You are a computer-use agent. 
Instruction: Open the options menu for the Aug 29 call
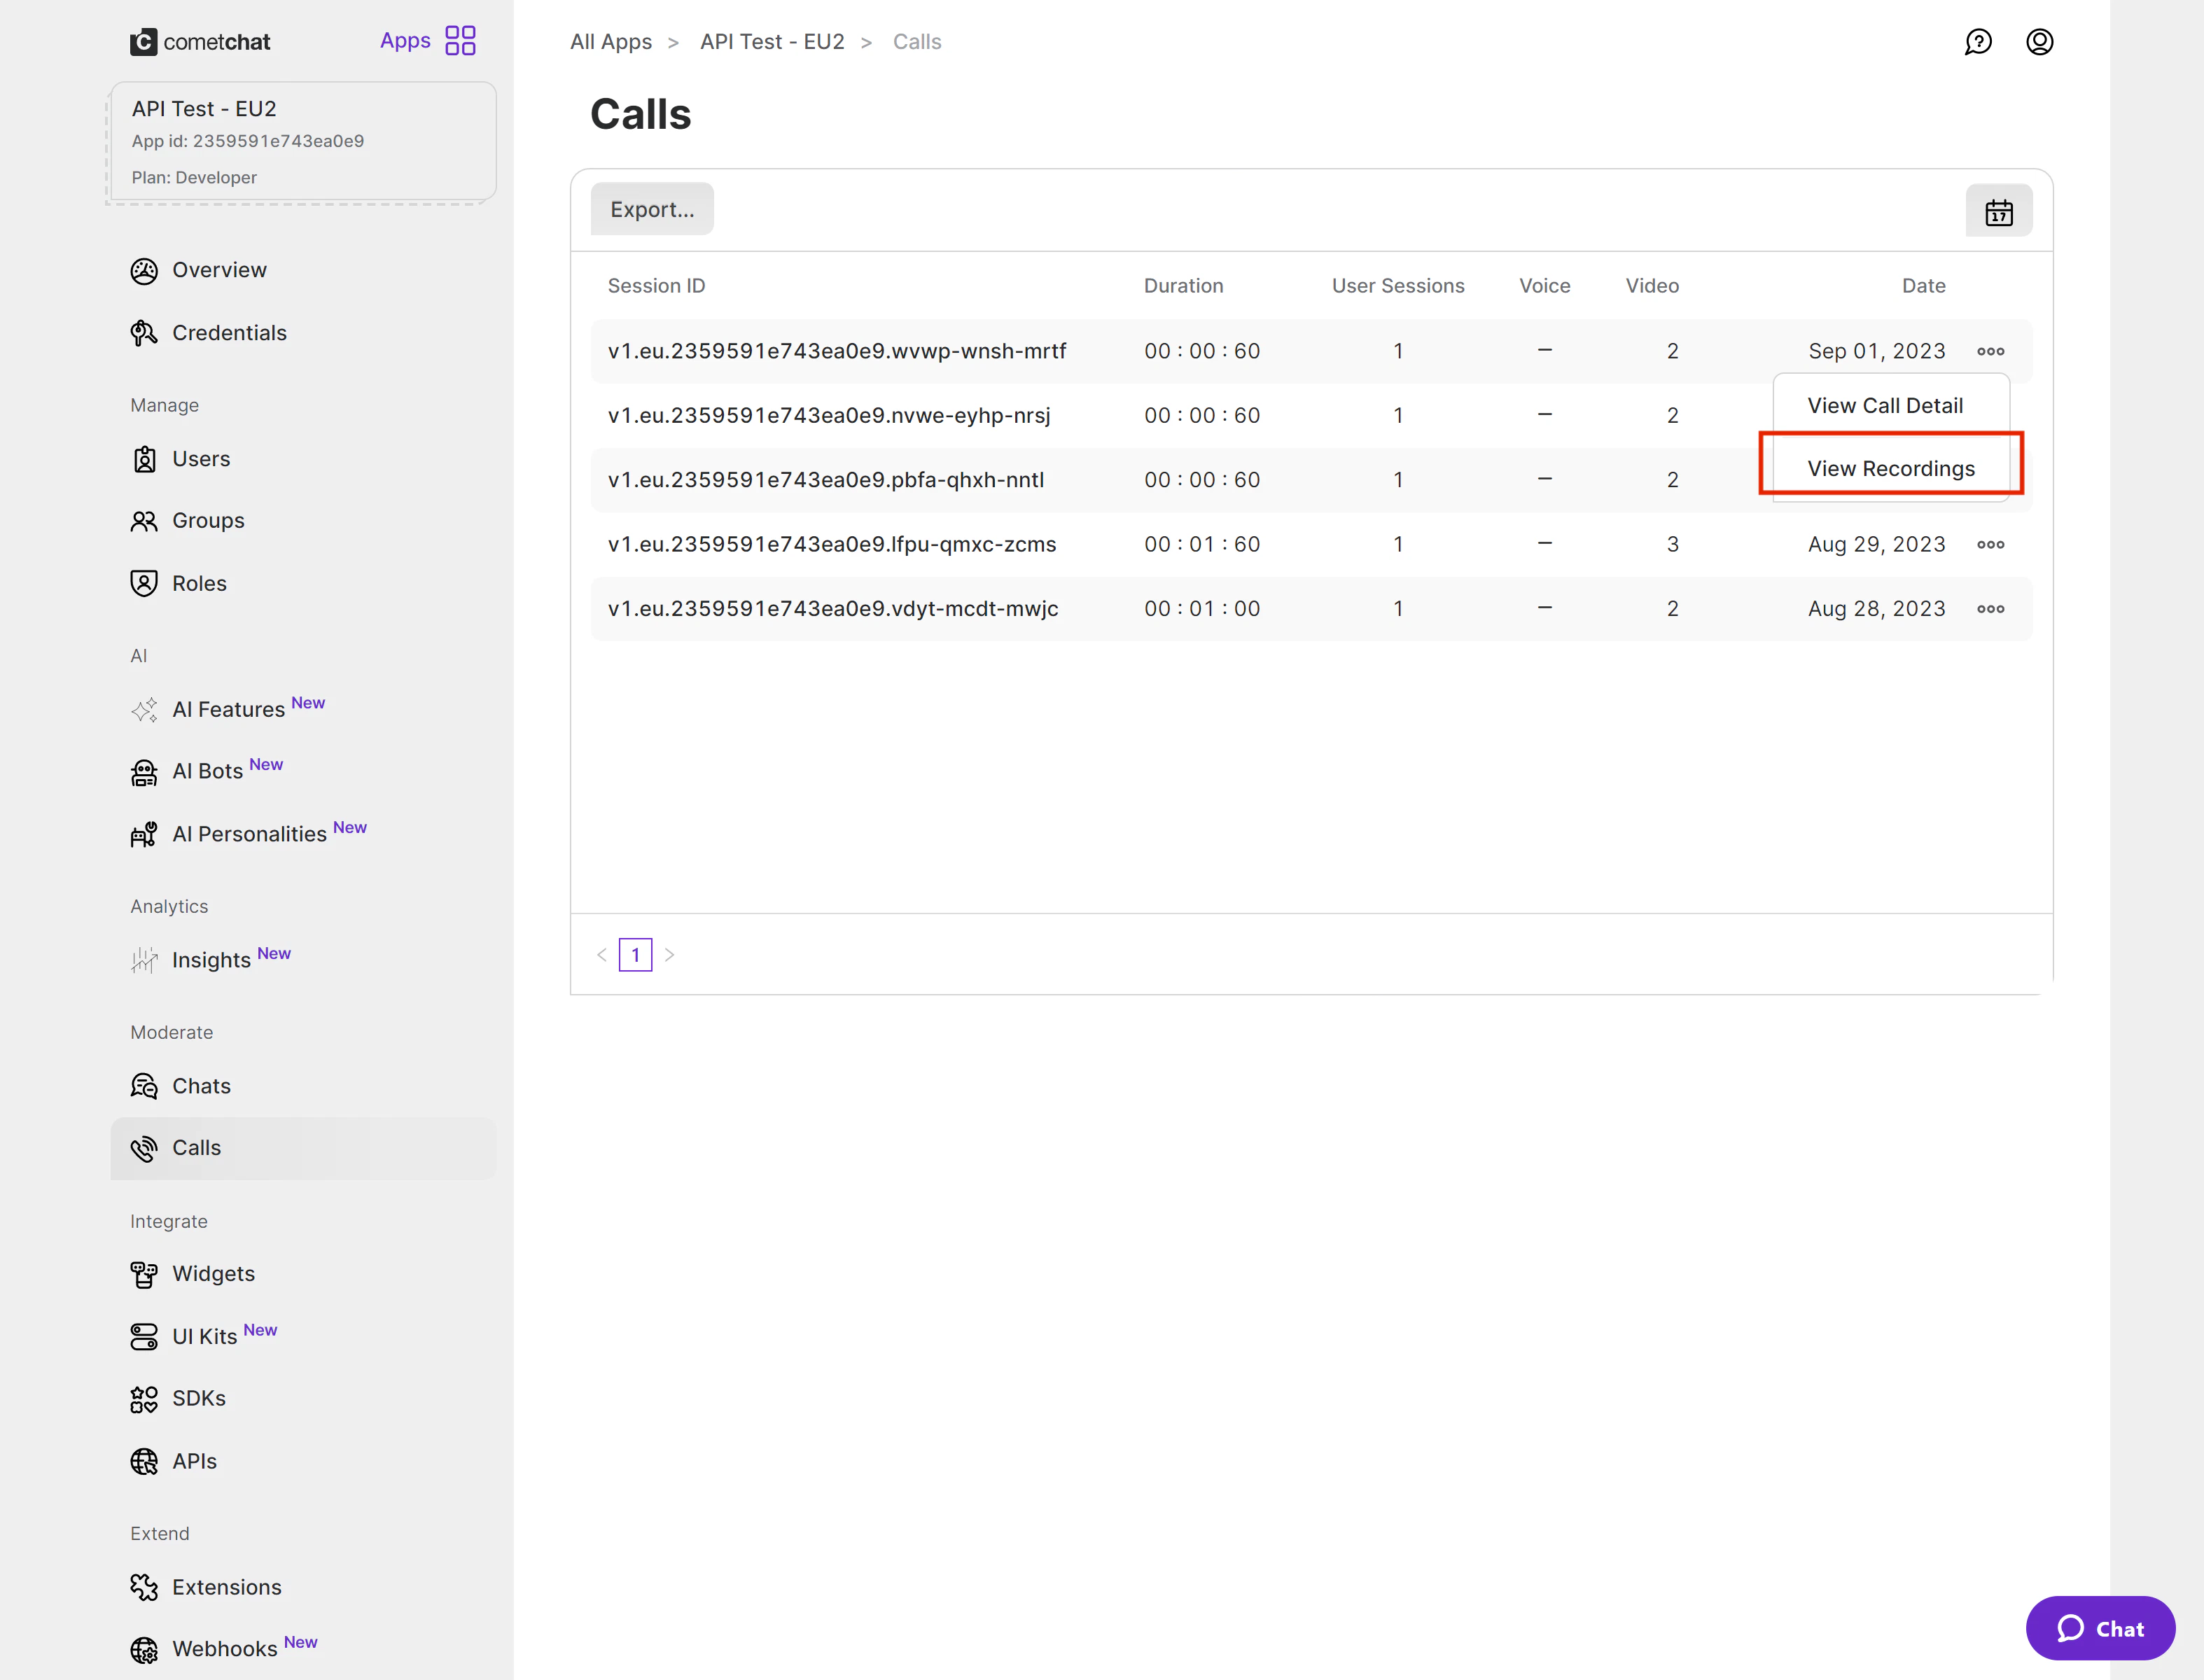1990,545
